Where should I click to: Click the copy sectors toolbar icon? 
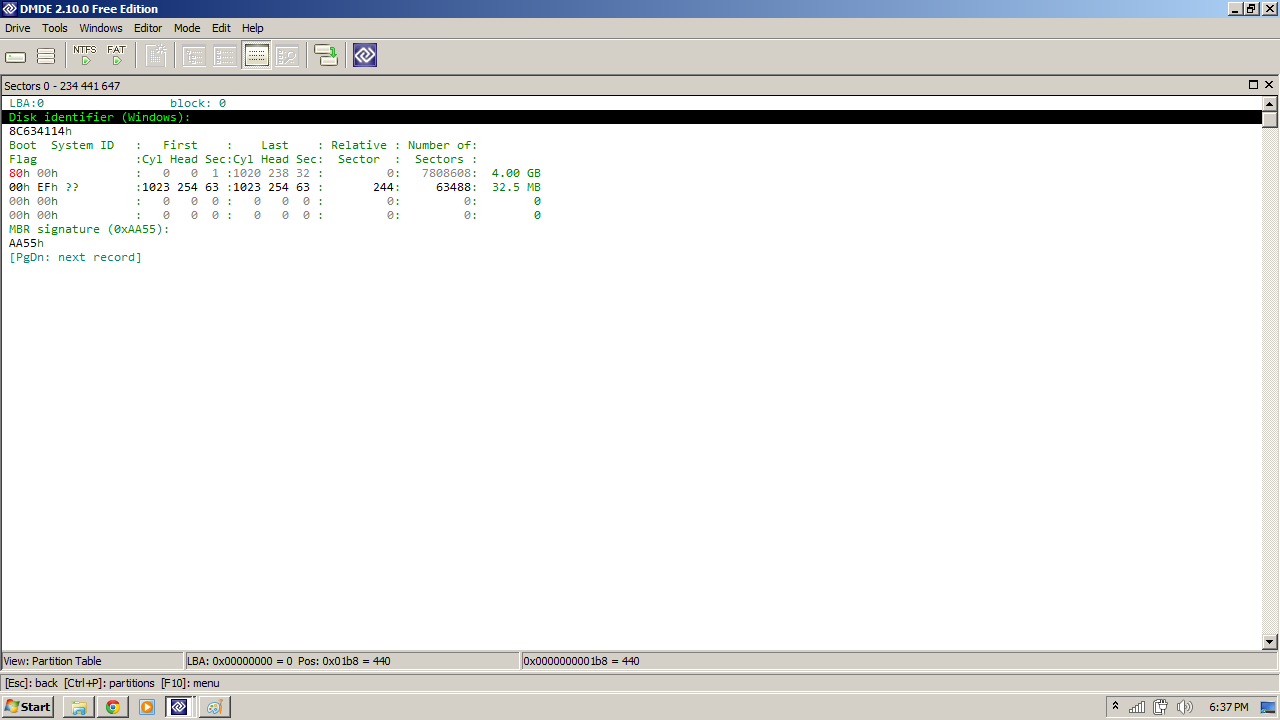click(326, 56)
